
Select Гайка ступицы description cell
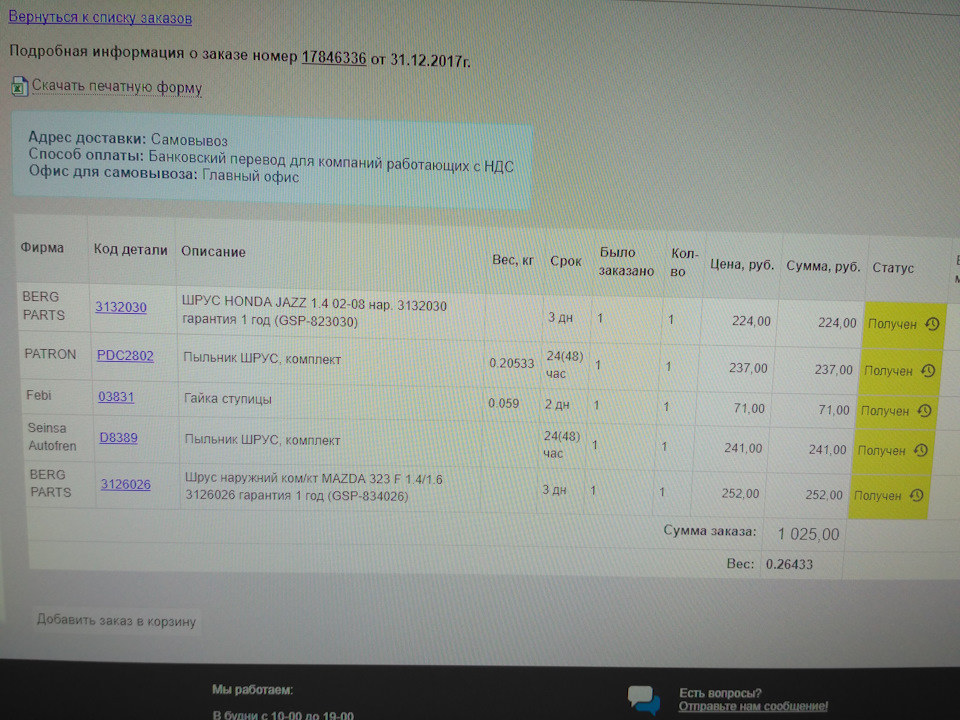(227, 399)
